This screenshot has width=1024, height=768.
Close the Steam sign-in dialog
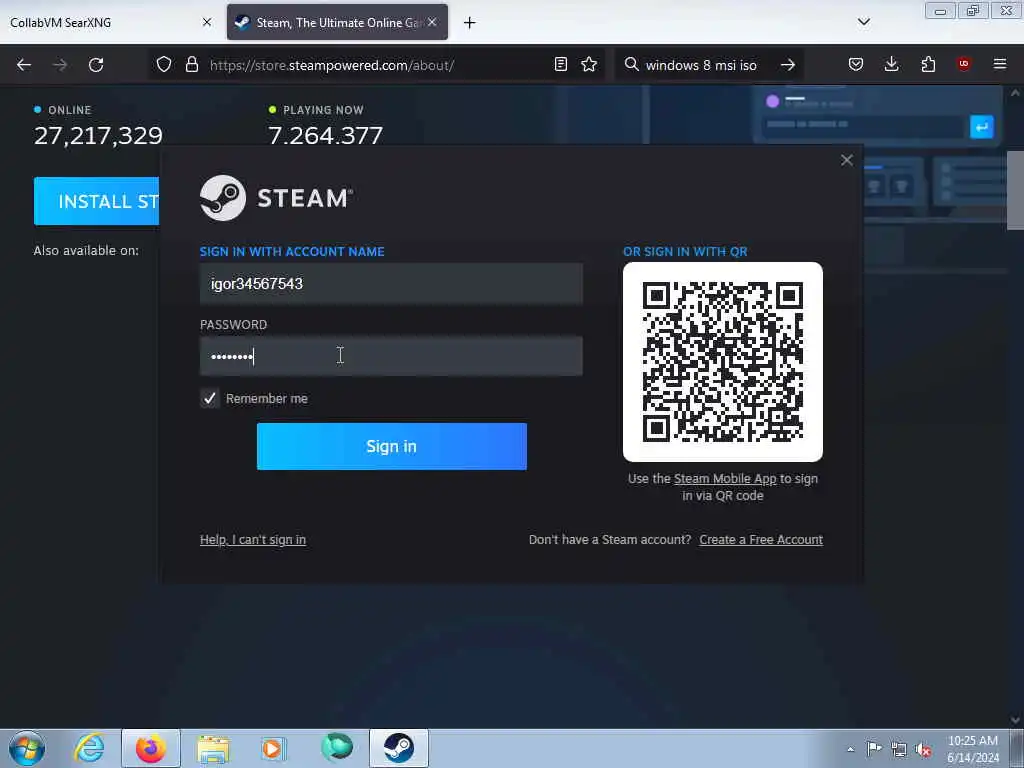(x=847, y=161)
